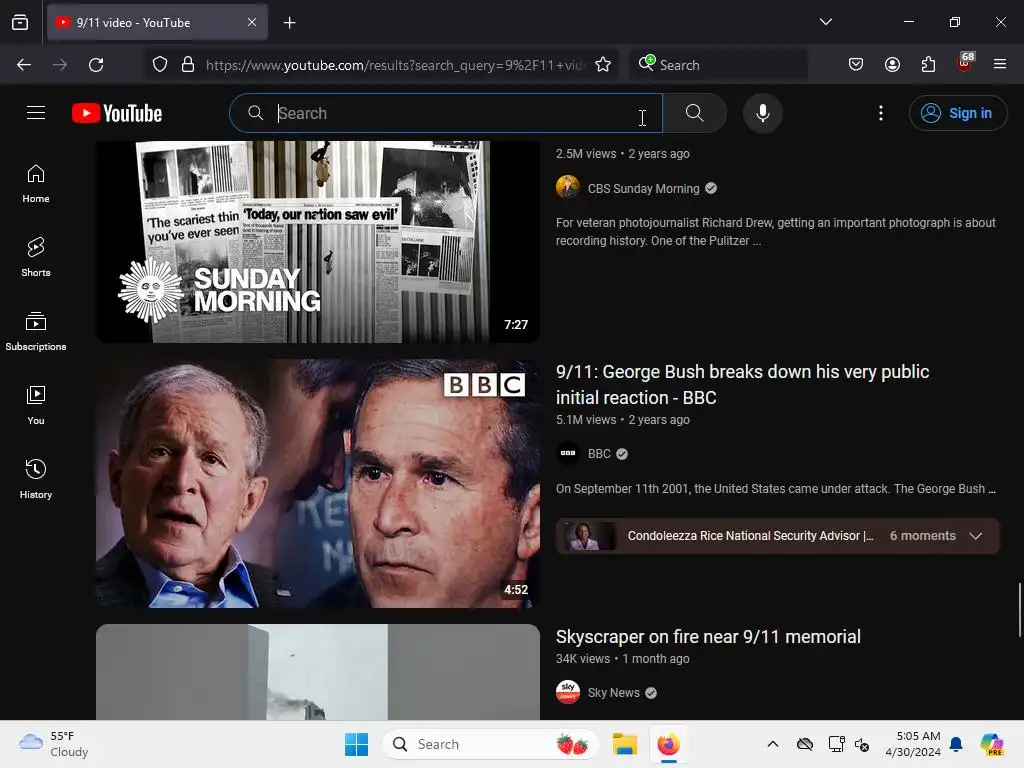Open History from the sidebar
The height and width of the screenshot is (768, 1024).
[x=36, y=479]
